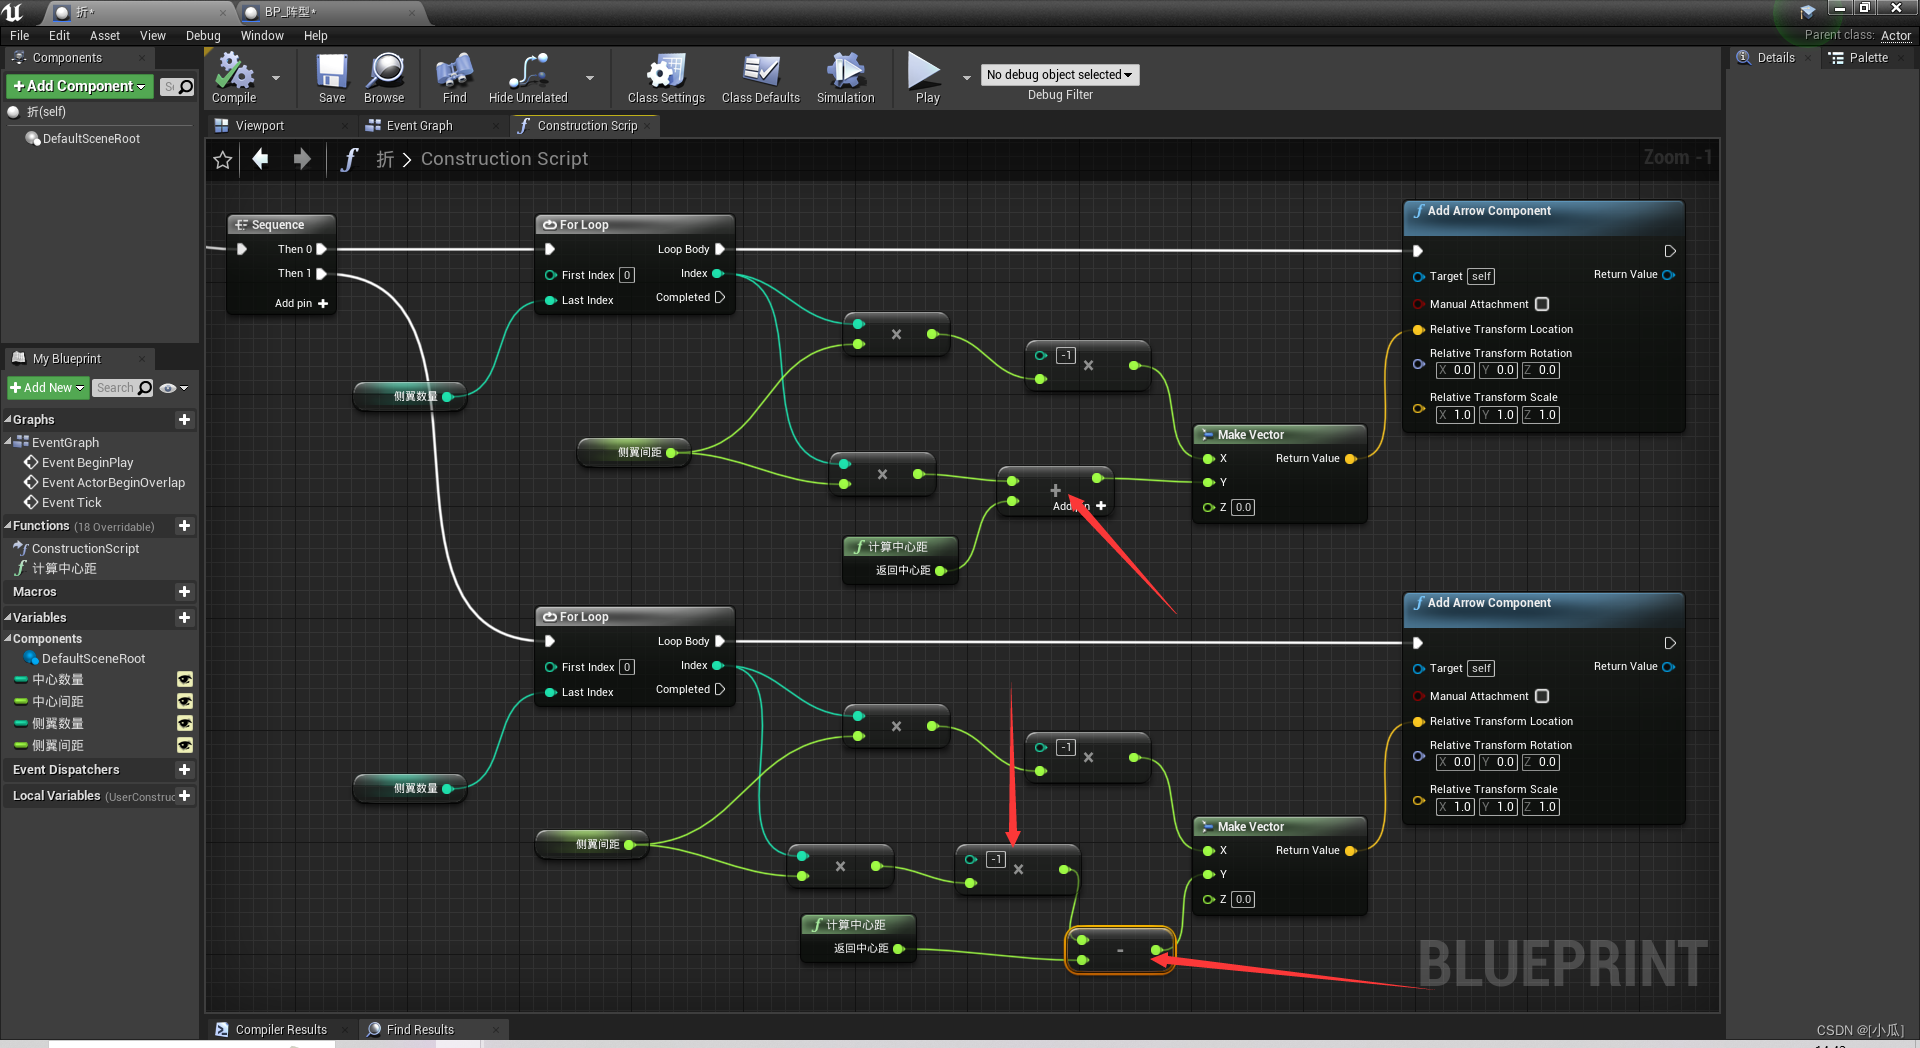Screen dimensions: 1920x1048
Task: Expand Hide Unrelated options arrow
Action: tap(590, 77)
